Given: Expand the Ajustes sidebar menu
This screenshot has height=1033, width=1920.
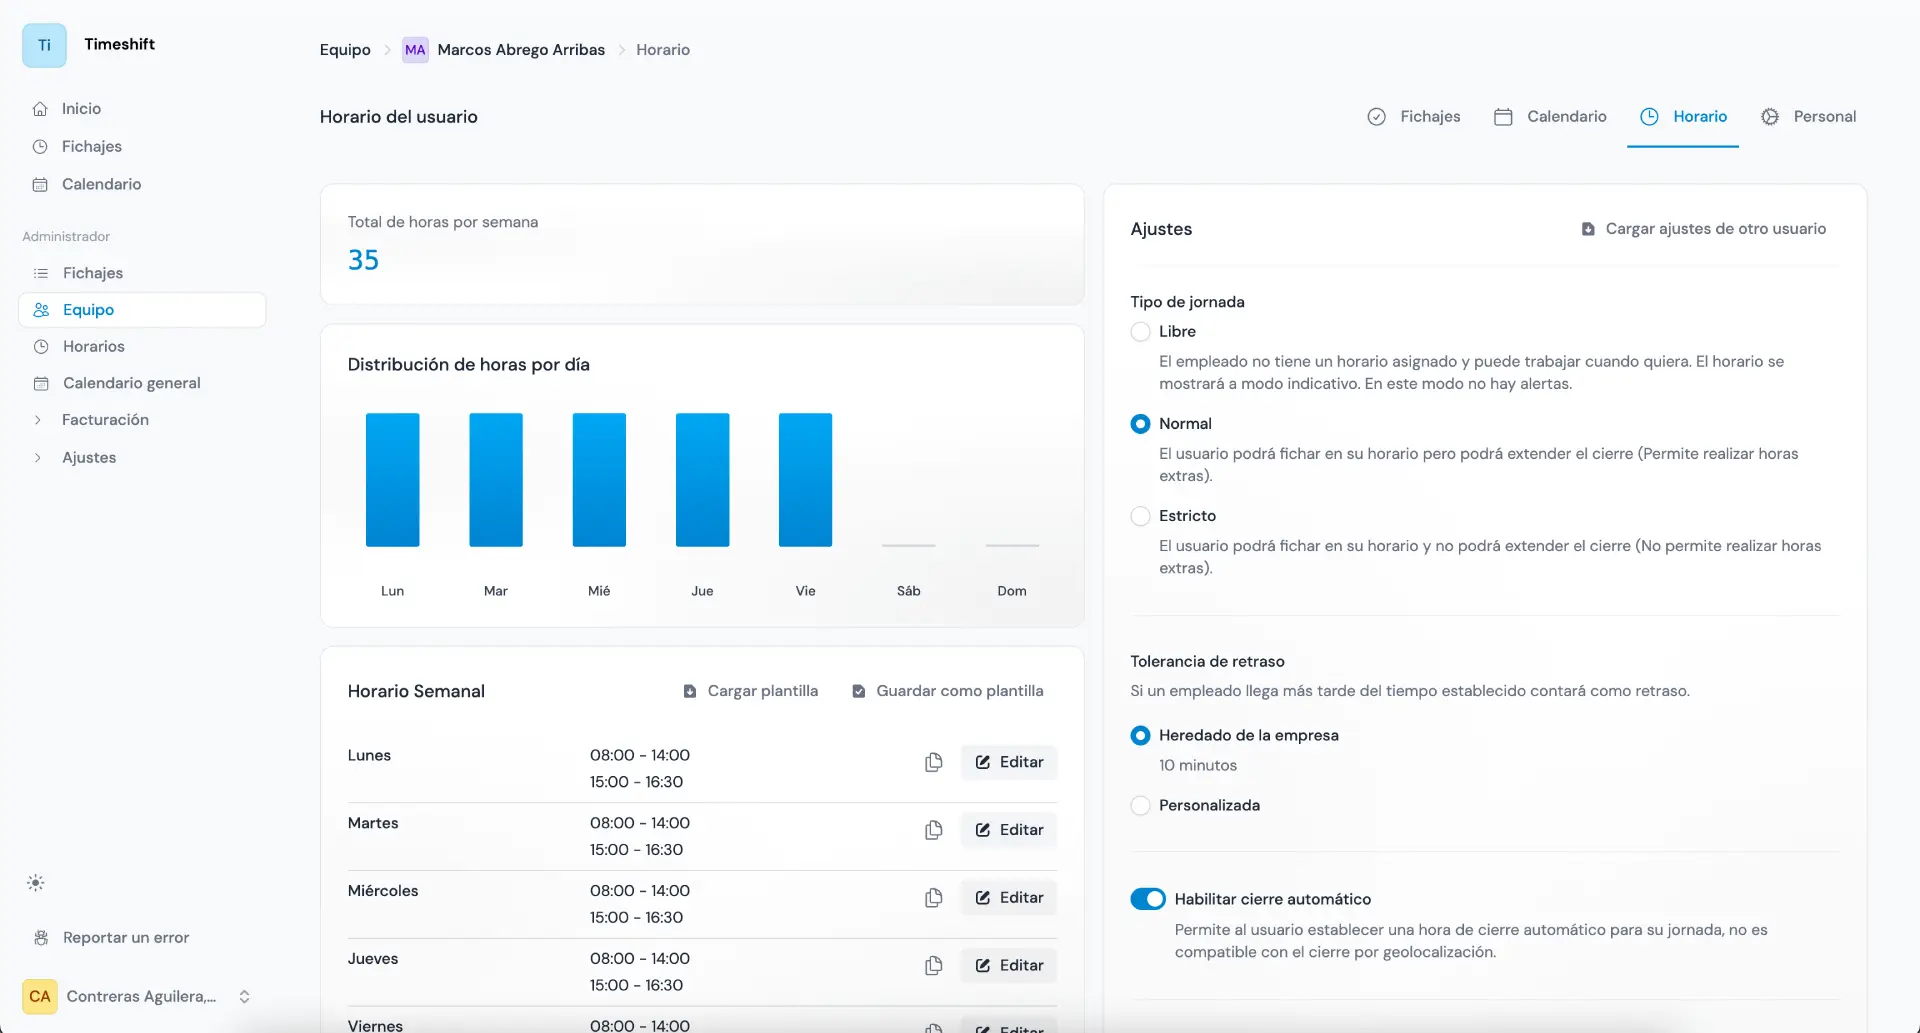Looking at the screenshot, I should (x=88, y=458).
